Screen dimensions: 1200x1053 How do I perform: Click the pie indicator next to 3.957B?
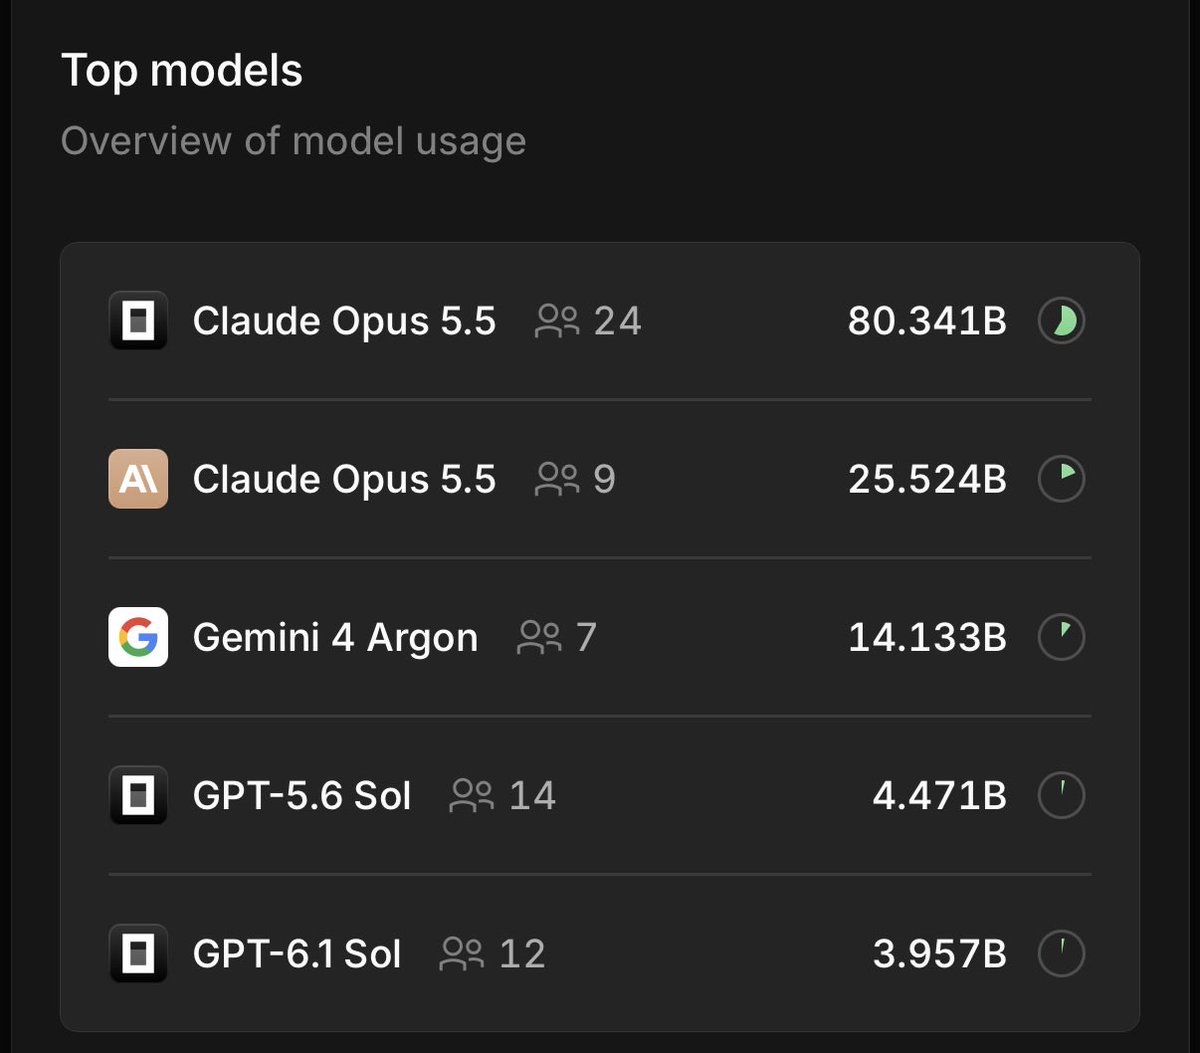(1061, 953)
